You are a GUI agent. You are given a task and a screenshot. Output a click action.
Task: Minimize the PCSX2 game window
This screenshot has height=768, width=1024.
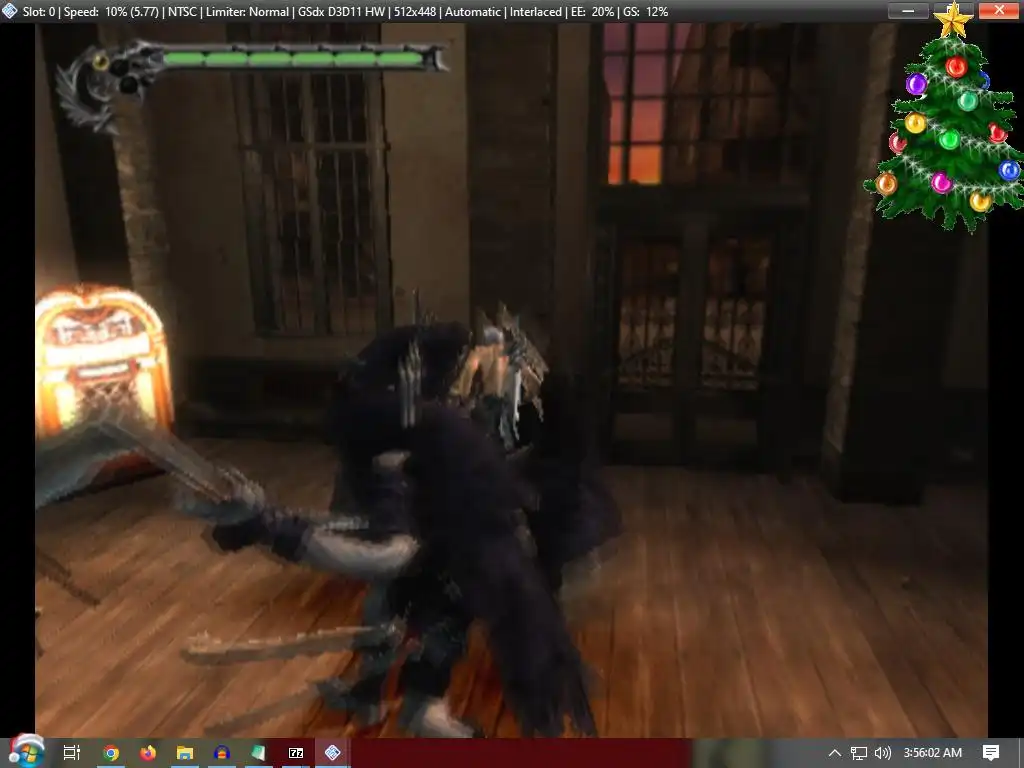(908, 10)
